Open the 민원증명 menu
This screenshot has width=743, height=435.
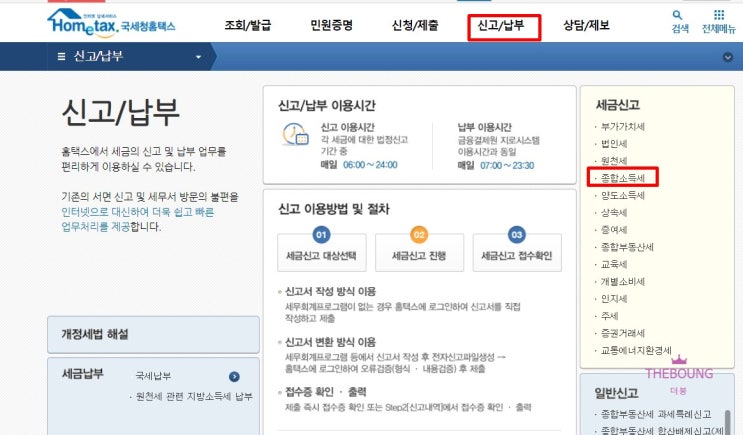point(331,25)
